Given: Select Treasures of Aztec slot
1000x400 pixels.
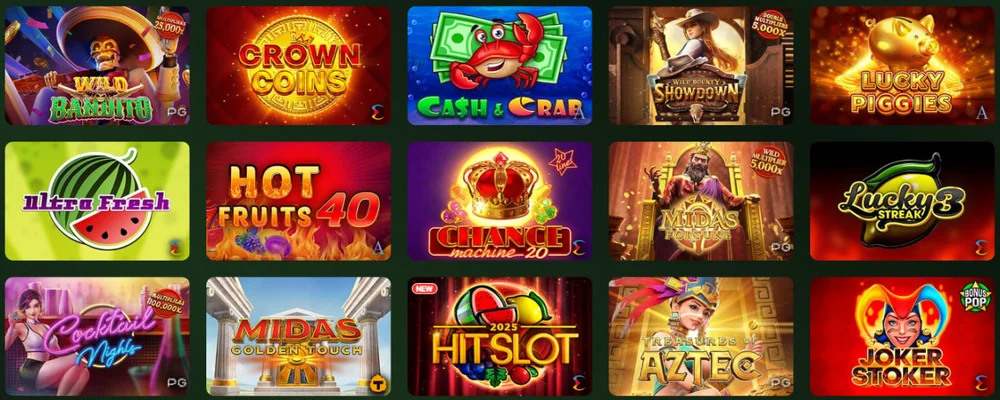Looking at the screenshot, I should coord(701,336).
